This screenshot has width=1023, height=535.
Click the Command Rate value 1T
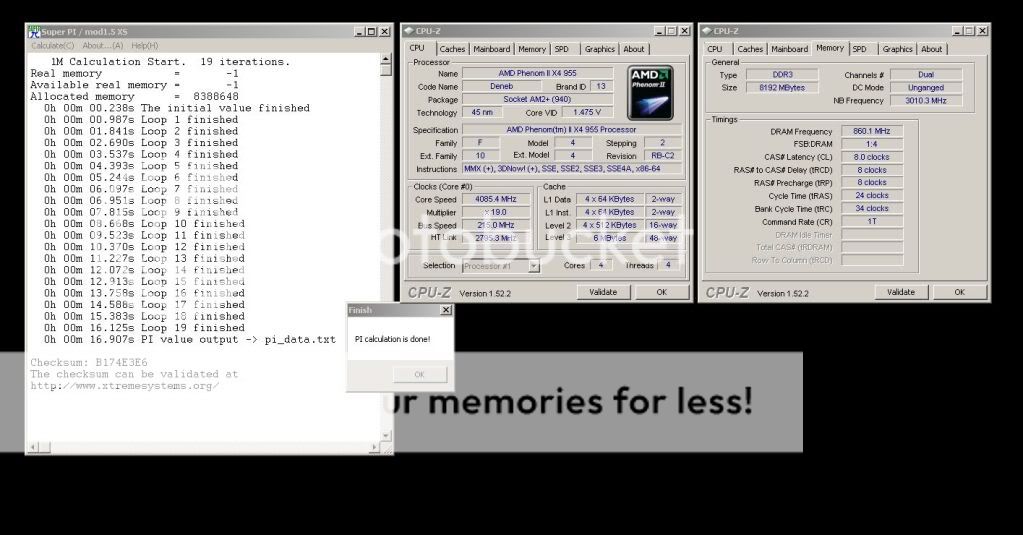click(872, 222)
